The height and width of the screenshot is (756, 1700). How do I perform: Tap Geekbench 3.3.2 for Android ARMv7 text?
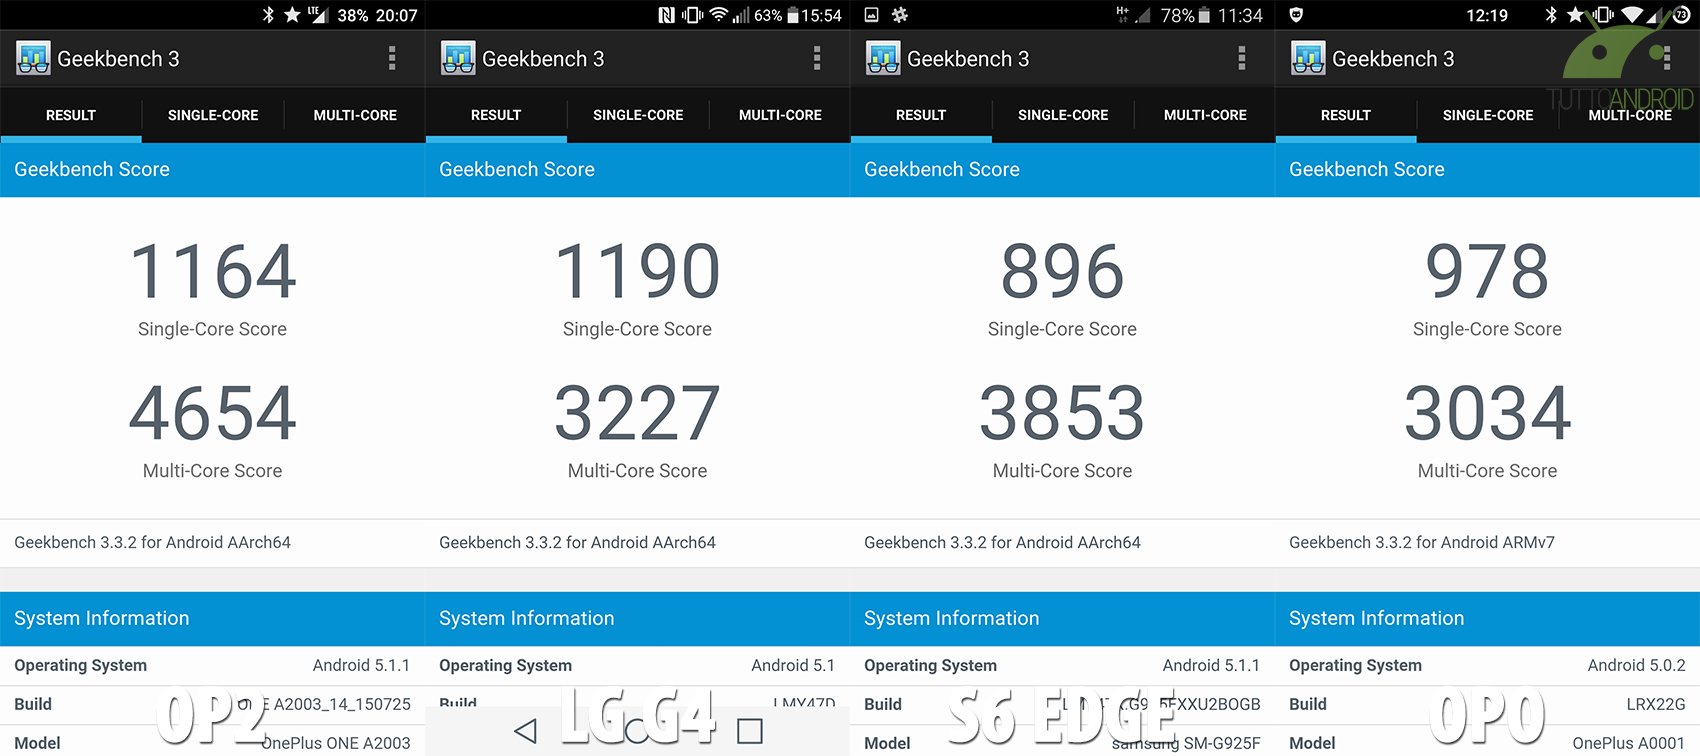(x=1422, y=542)
